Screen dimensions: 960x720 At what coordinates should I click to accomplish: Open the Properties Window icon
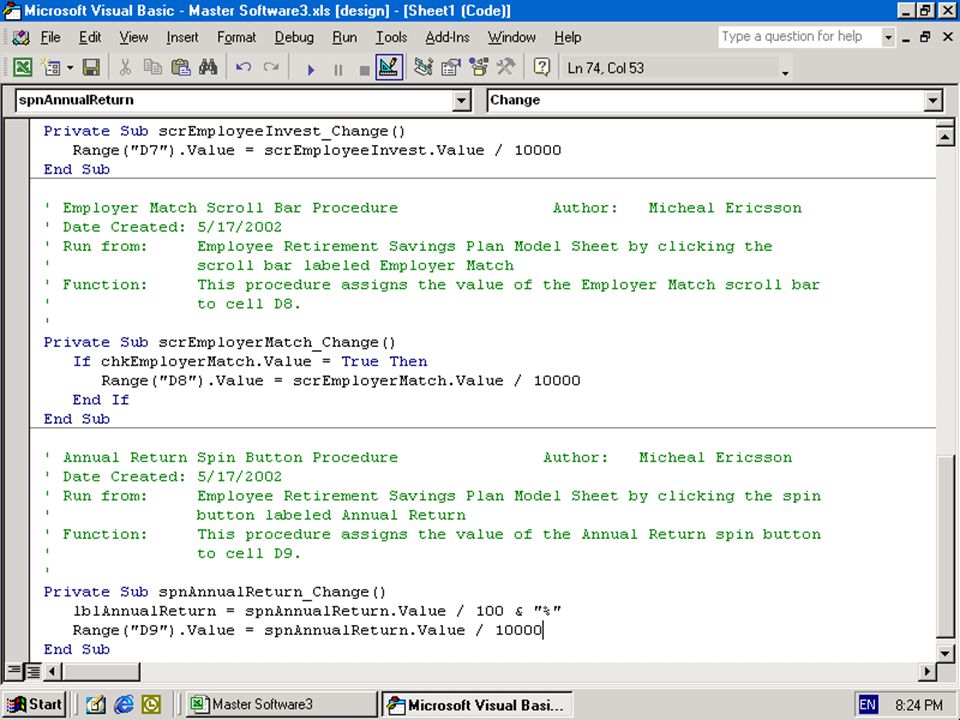click(451, 67)
